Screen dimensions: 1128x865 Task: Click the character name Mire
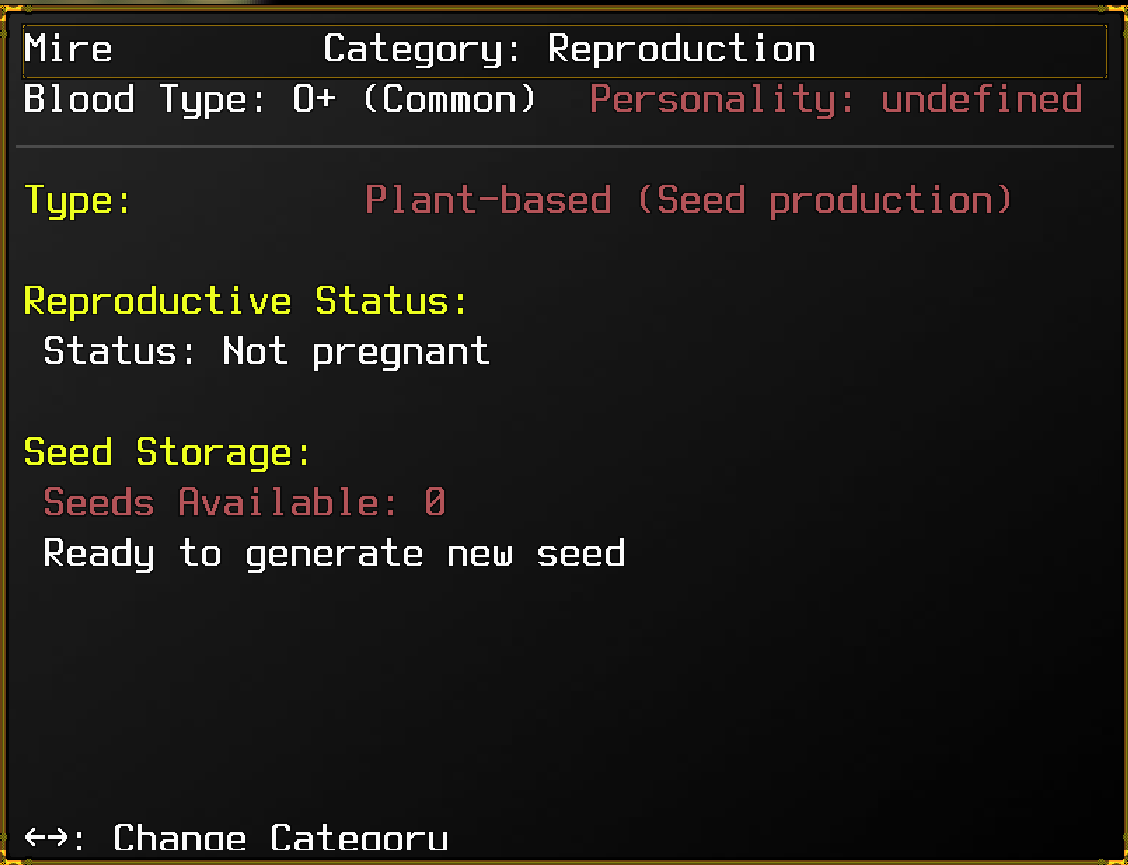(x=68, y=49)
